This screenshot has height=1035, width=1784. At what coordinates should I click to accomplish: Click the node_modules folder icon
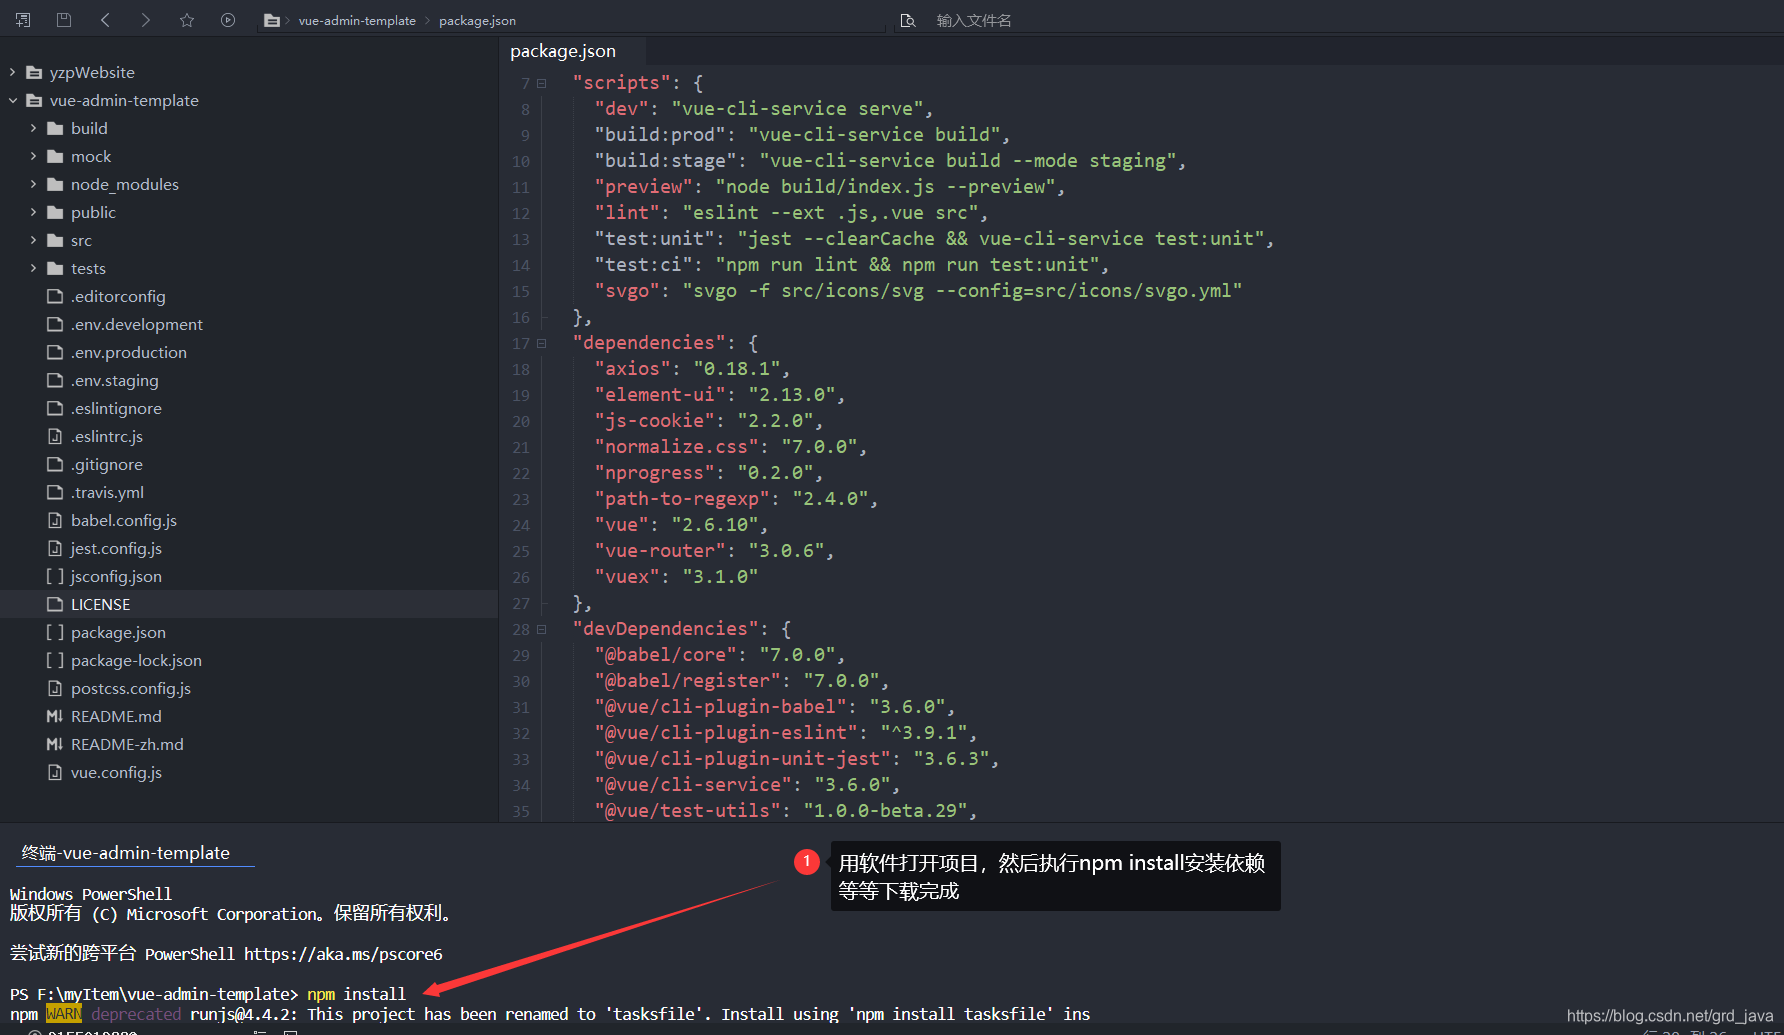point(55,184)
